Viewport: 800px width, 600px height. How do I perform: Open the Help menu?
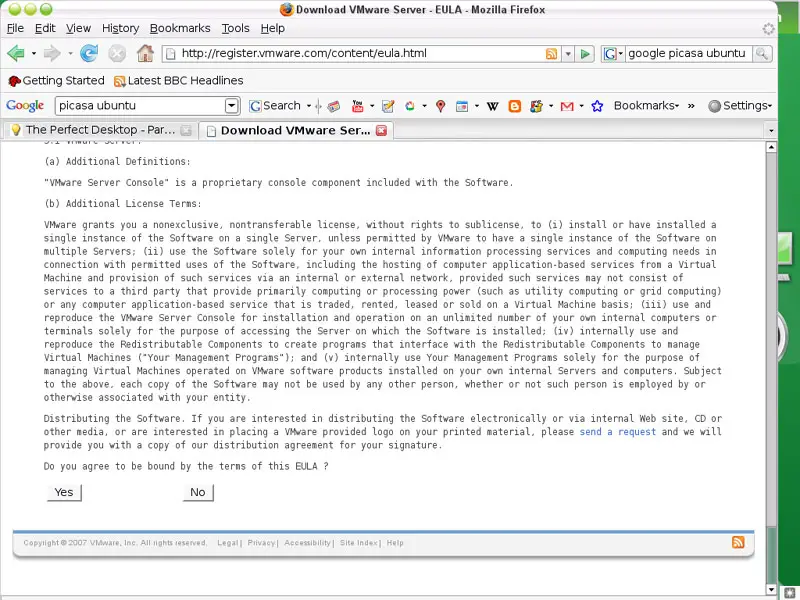coord(272,29)
